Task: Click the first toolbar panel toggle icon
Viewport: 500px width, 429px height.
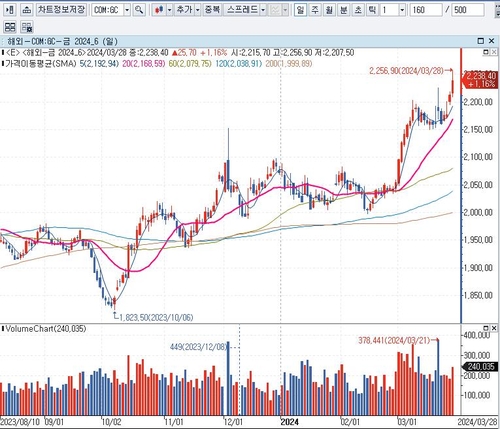Action: [10, 10]
